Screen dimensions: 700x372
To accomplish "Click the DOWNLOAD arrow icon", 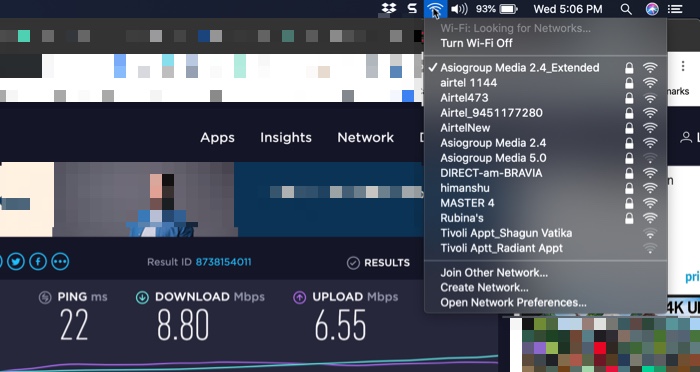I will 142,297.
